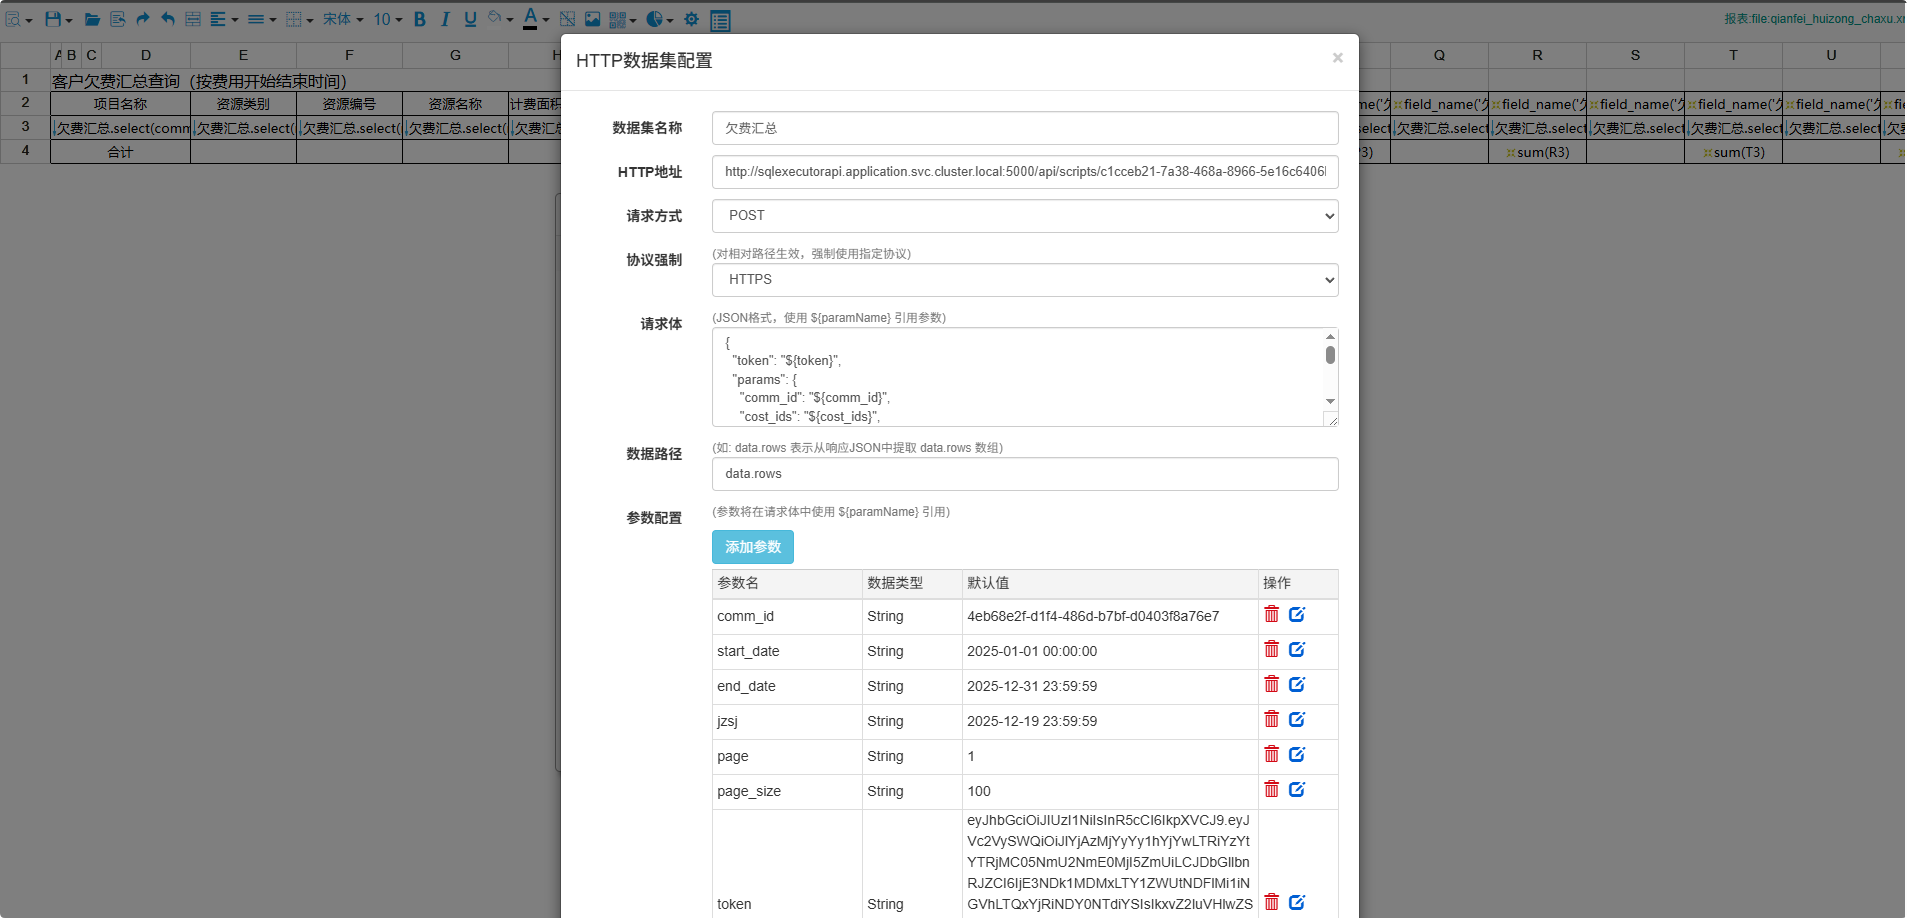This screenshot has width=1907, height=918.
Task: Open the POST request method dropdown
Action: click(1024, 215)
